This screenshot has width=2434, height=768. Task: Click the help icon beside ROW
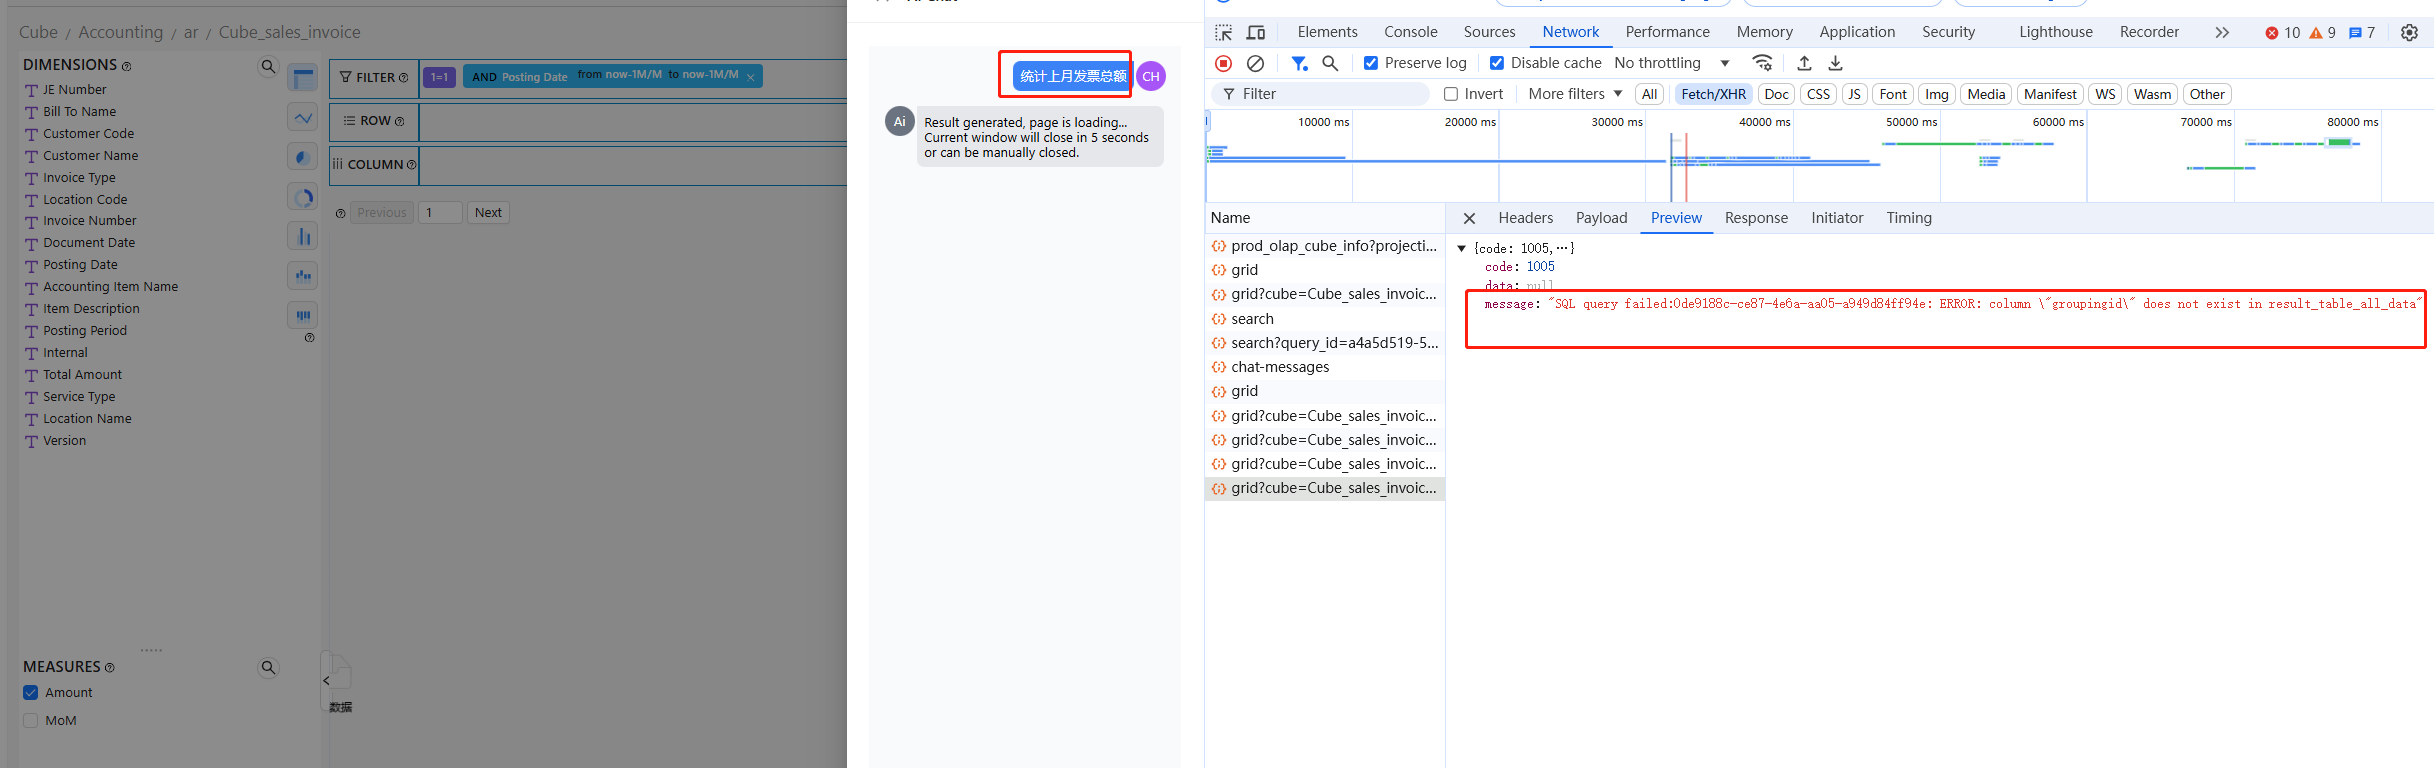pos(400,121)
